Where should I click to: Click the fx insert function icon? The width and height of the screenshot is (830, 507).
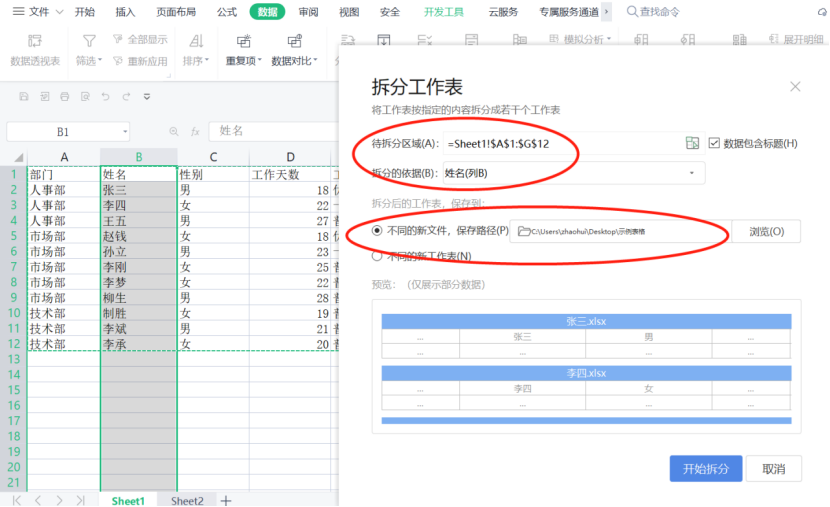[195, 131]
